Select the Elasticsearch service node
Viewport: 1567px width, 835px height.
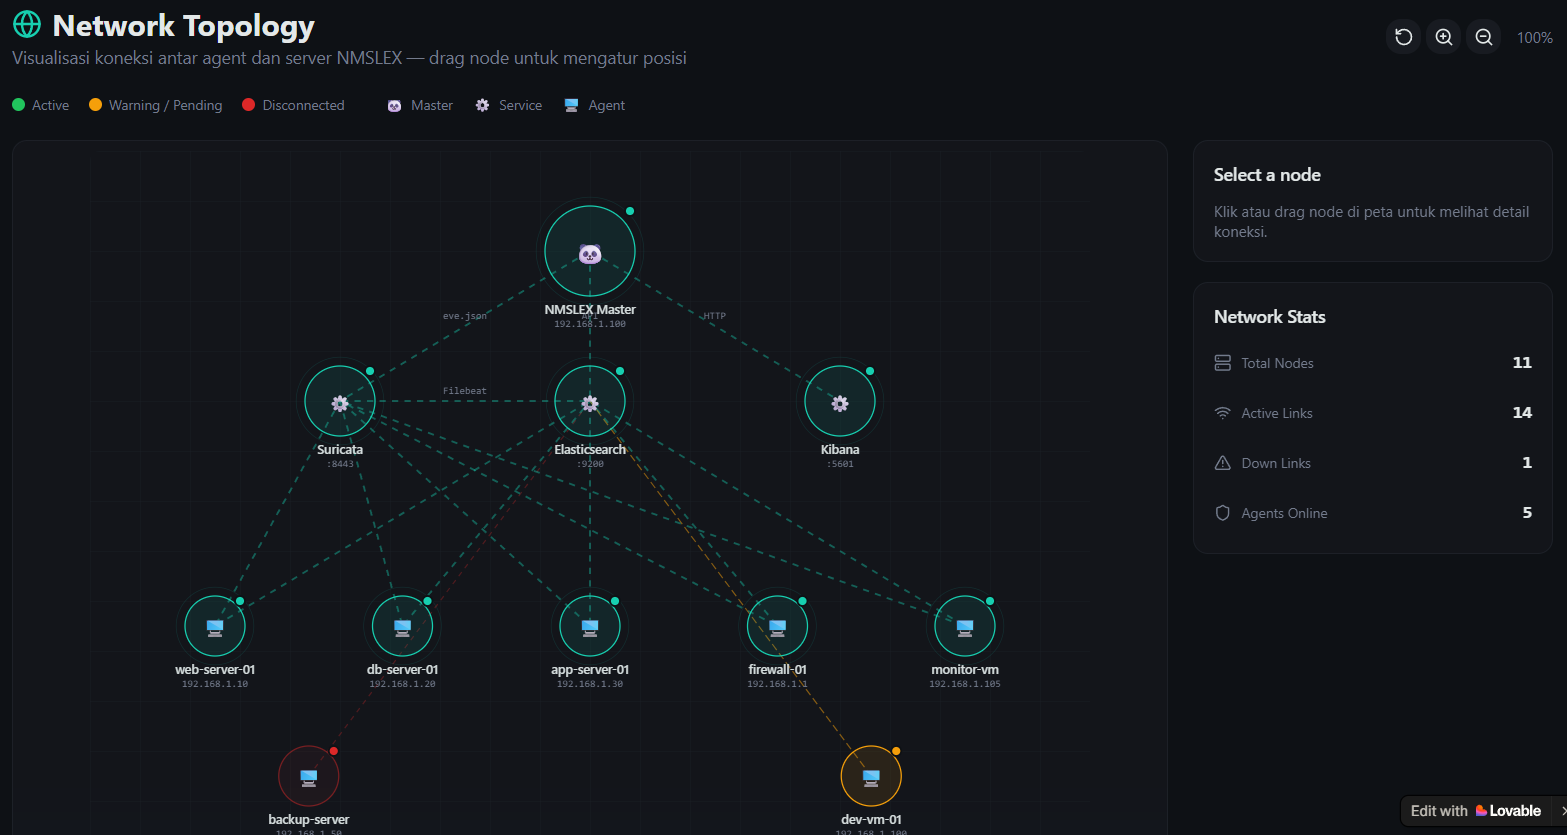coord(590,400)
